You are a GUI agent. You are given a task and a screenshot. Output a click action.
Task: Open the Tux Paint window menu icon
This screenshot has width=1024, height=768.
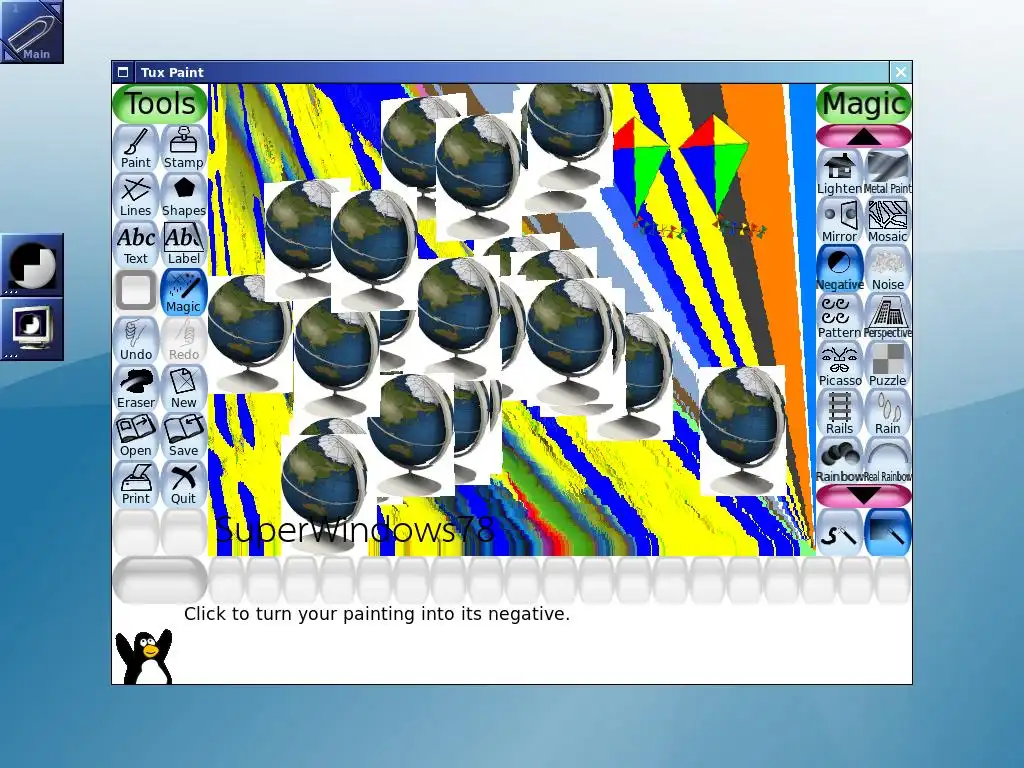(x=123, y=72)
